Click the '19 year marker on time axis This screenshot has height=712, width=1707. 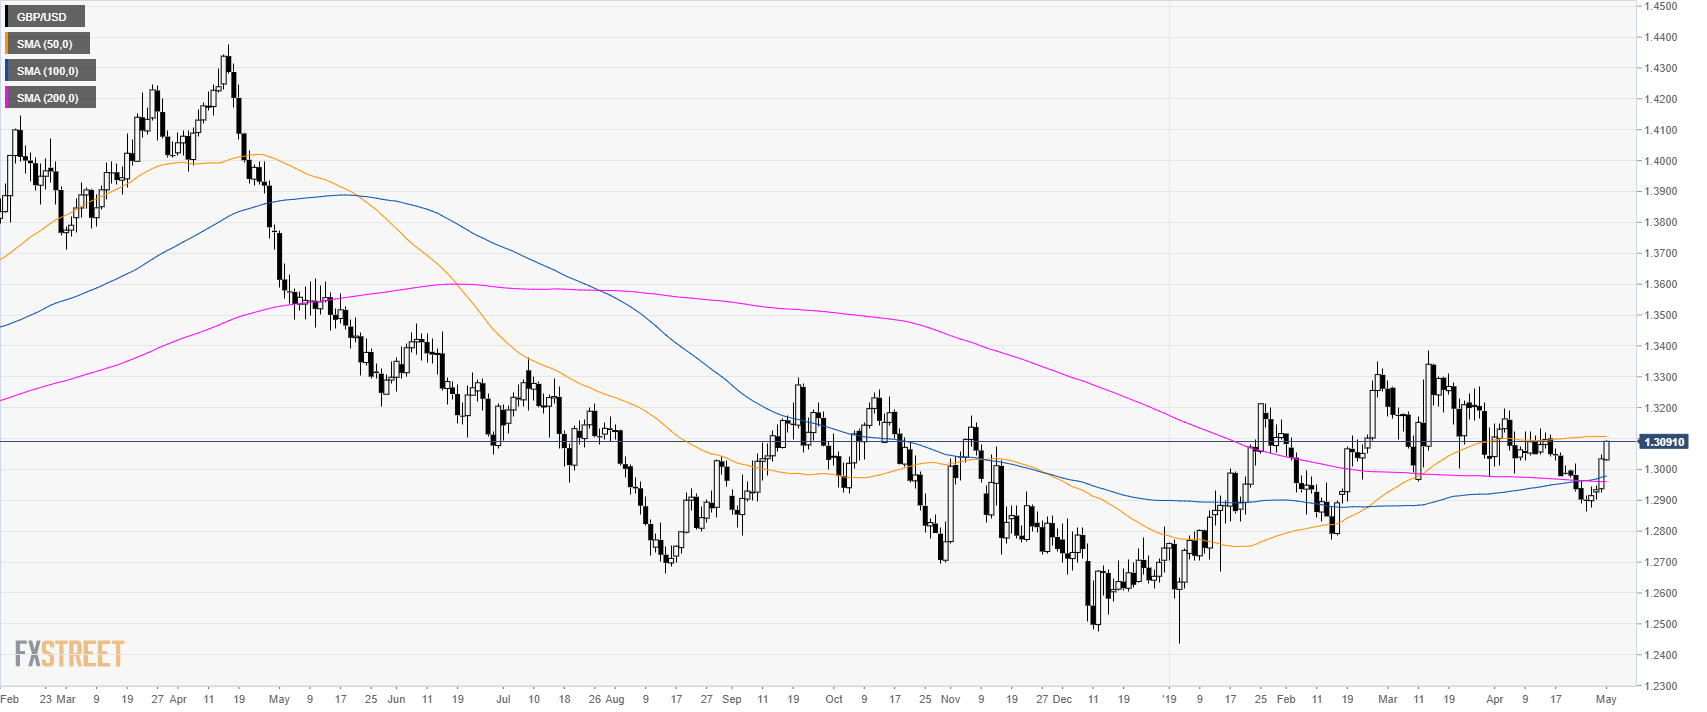[1168, 700]
